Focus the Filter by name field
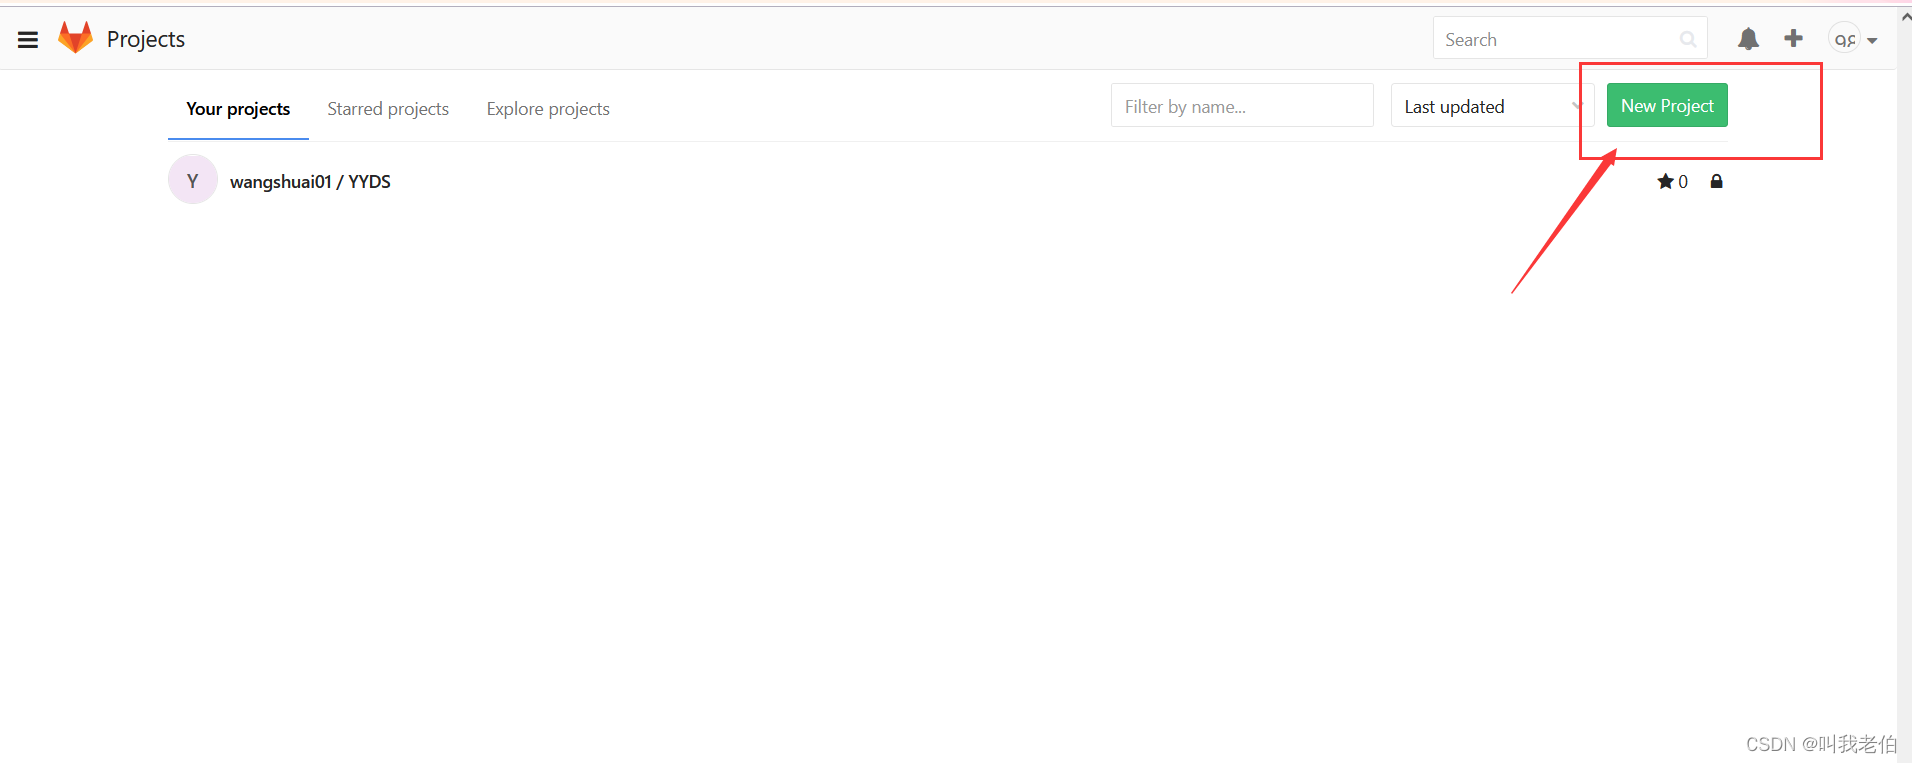 point(1242,106)
